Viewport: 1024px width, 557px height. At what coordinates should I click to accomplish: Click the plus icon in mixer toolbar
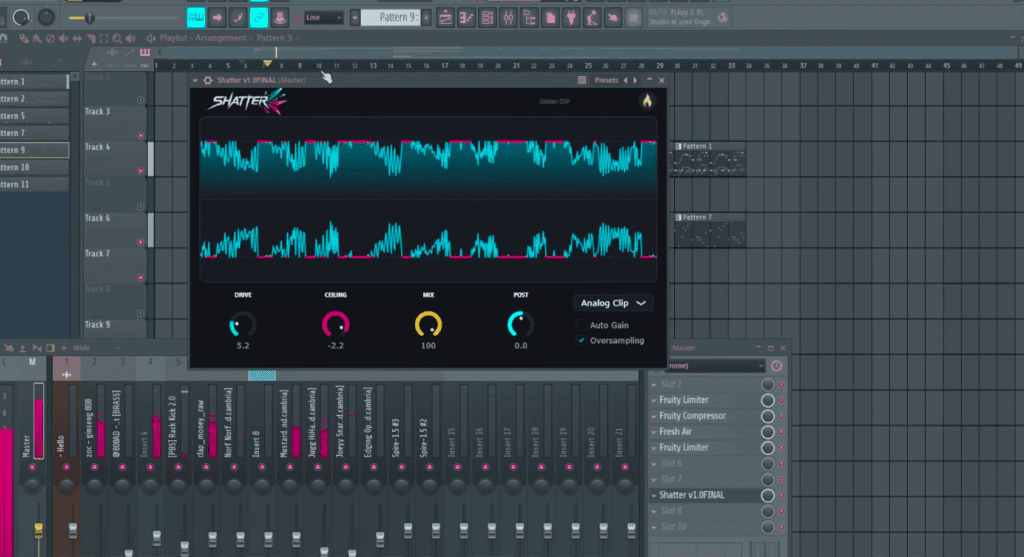pos(63,348)
